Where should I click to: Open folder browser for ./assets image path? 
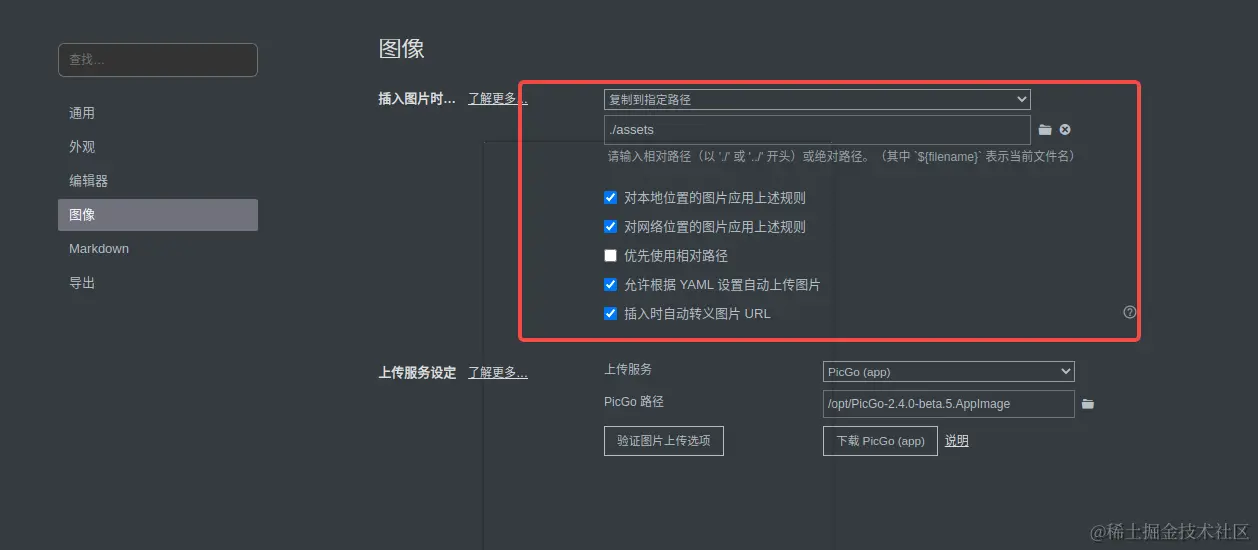click(x=1045, y=130)
